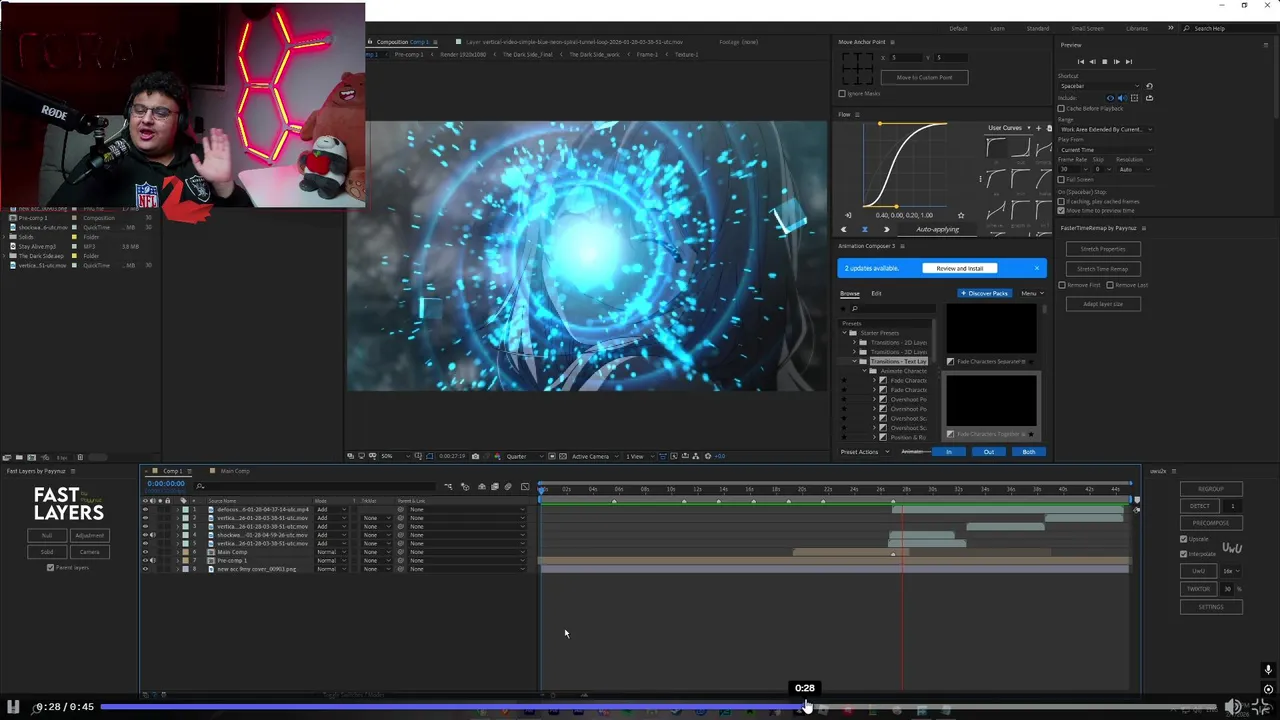Open Play From Current Time dropdown

(x=1105, y=150)
